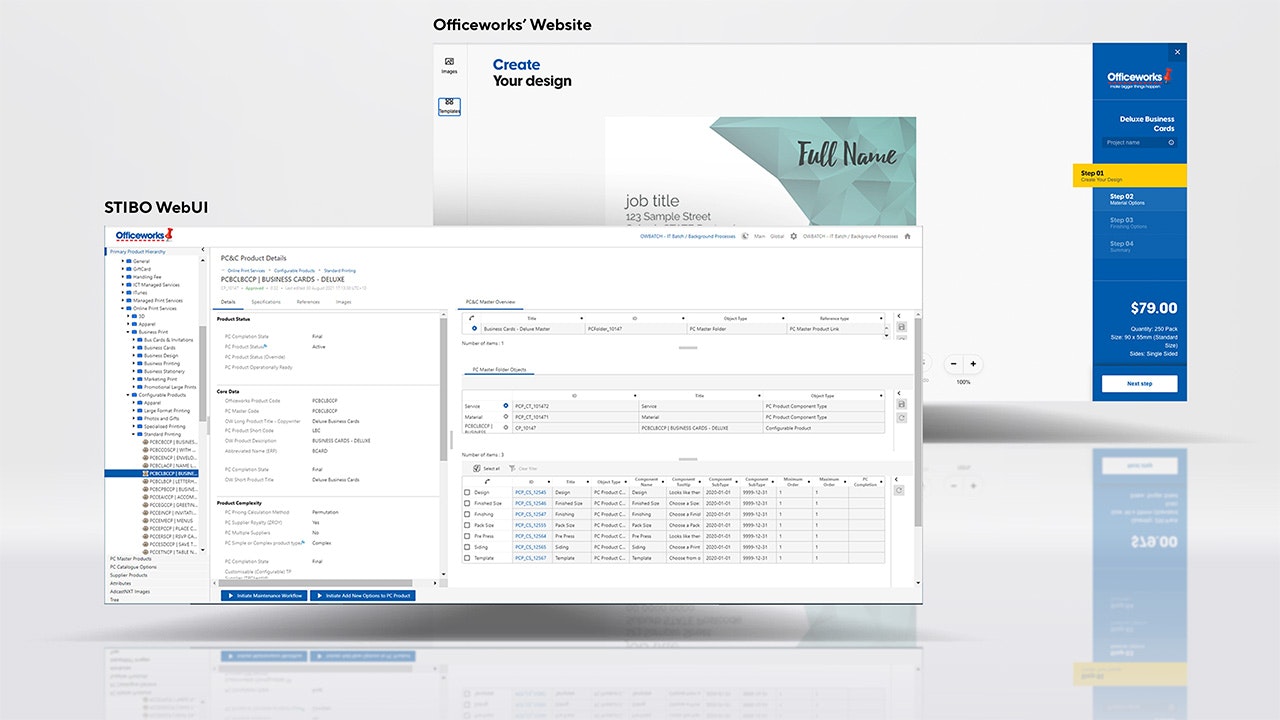This screenshot has width=1280, height=720.
Task: Open Templates panel on Officeworks website
Action: pyautogui.click(x=449, y=106)
